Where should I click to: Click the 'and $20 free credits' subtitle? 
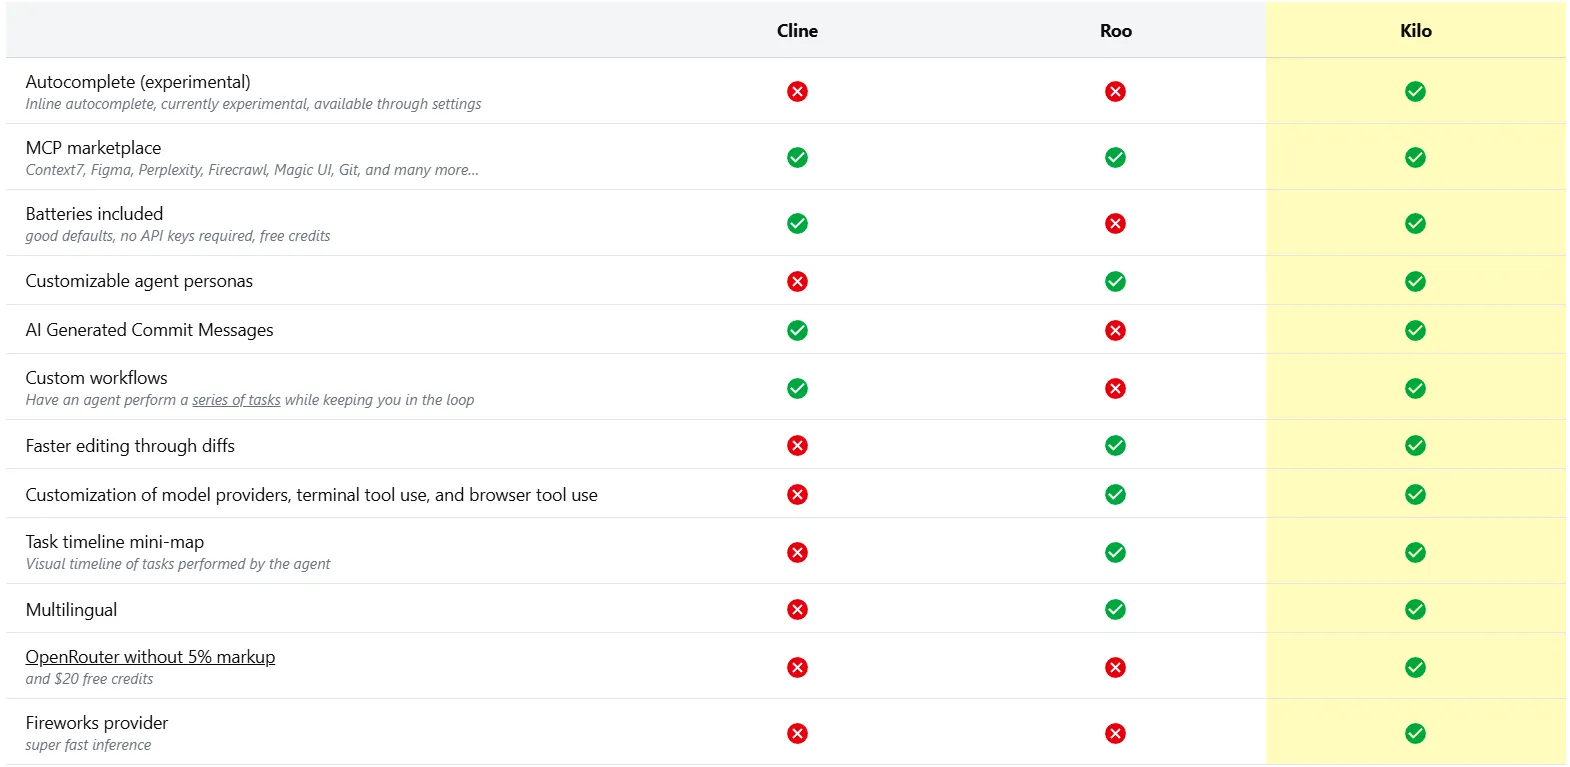(x=89, y=679)
